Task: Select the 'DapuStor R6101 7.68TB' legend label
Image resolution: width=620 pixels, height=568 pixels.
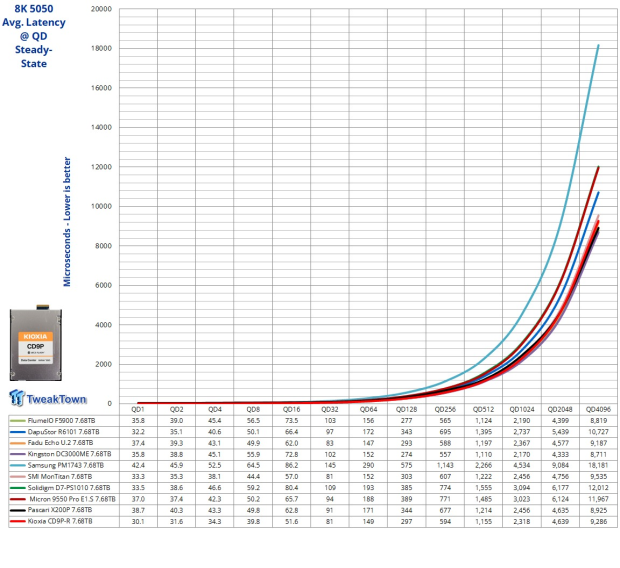Action: coord(63,432)
